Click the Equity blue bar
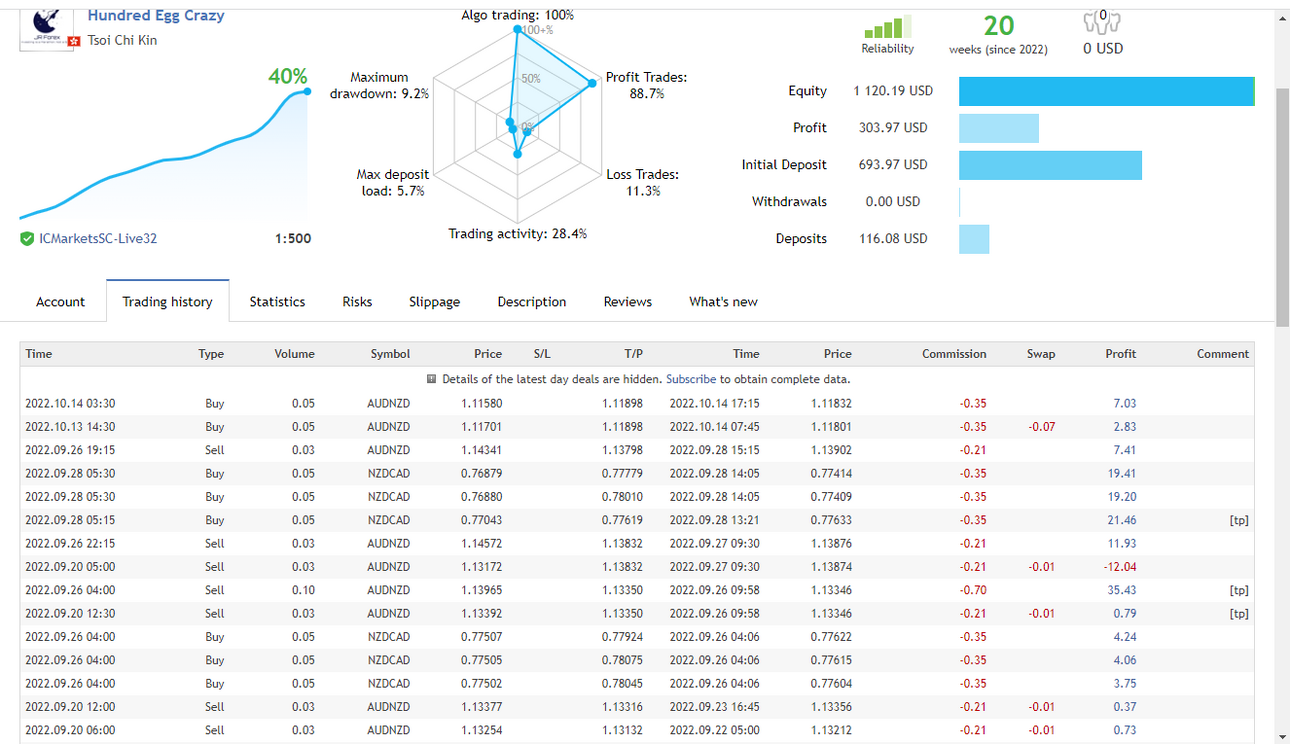The image size is (1290, 744). pos(1106,91)
